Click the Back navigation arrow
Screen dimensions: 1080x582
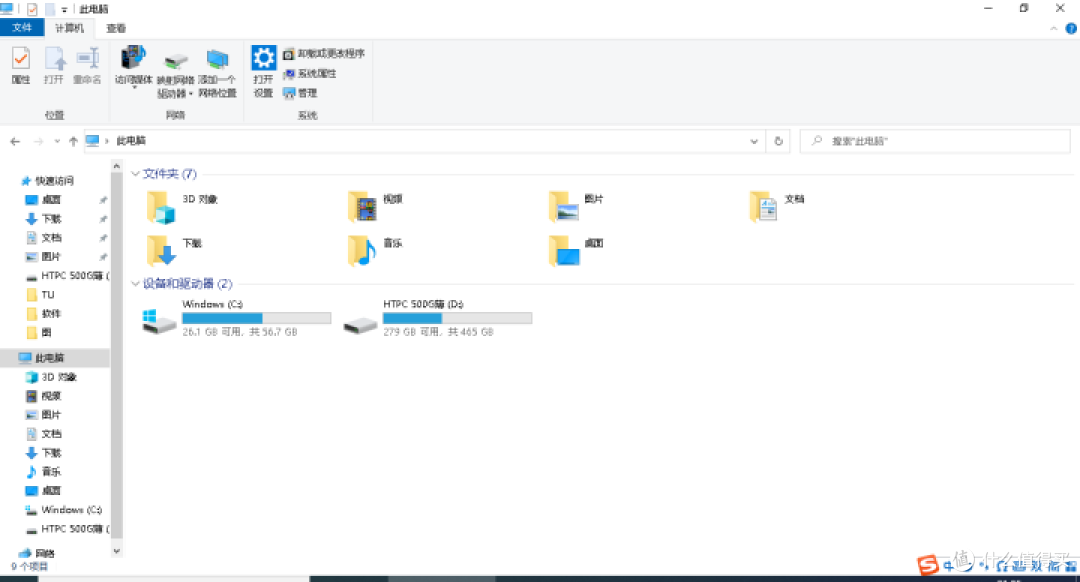pos(15,141)
